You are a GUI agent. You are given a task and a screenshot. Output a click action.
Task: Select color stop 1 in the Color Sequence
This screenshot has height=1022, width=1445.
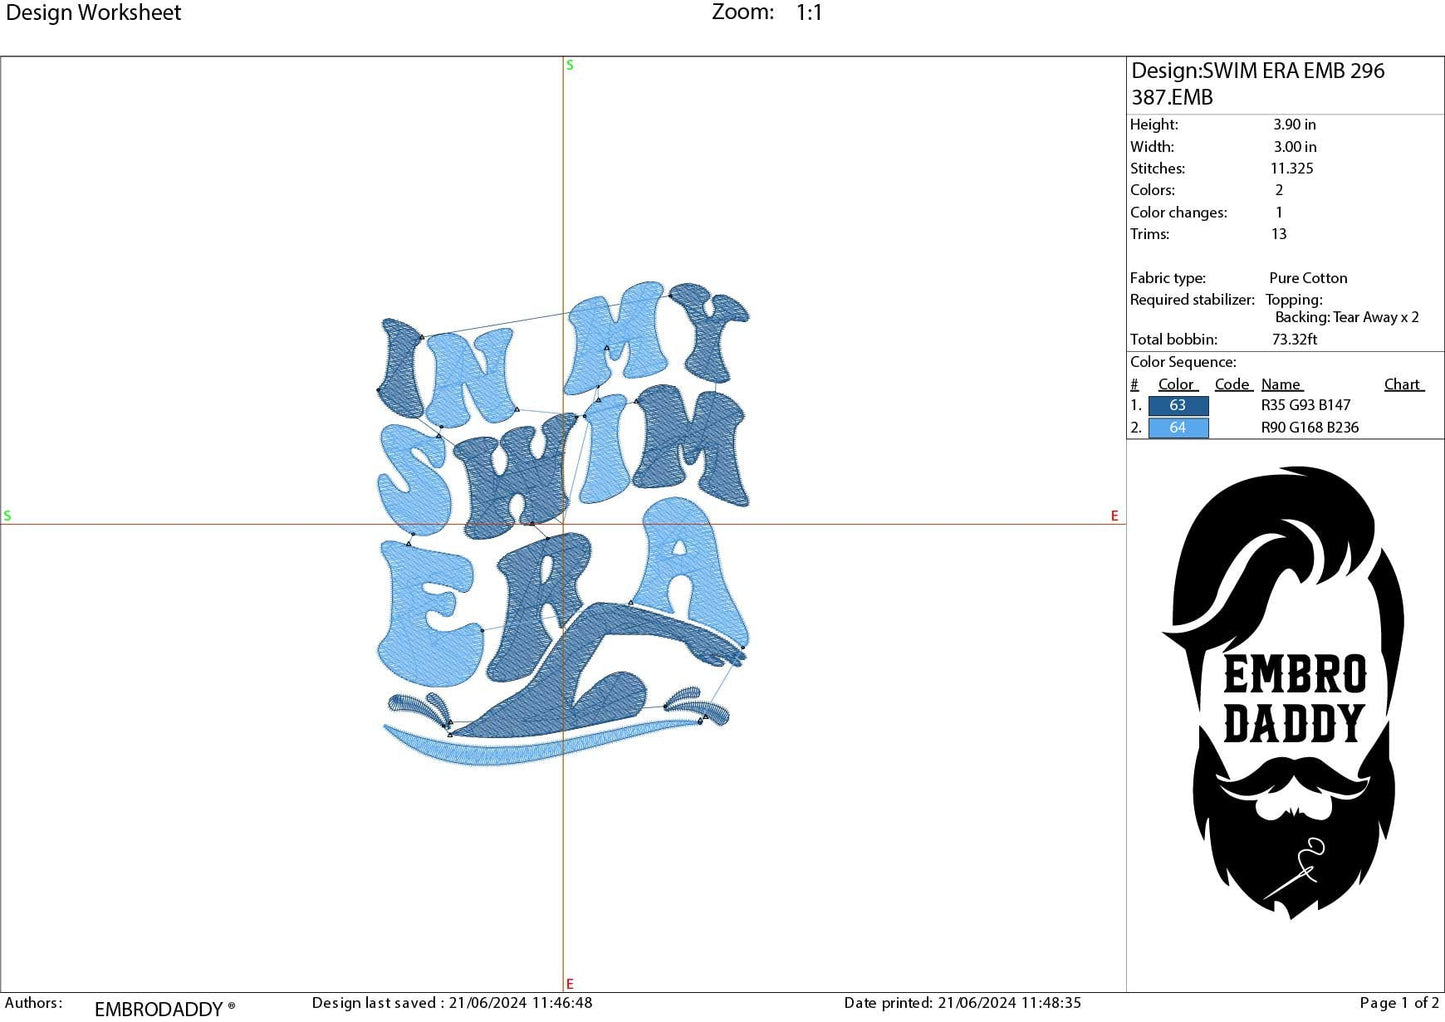click(1178, 405)
